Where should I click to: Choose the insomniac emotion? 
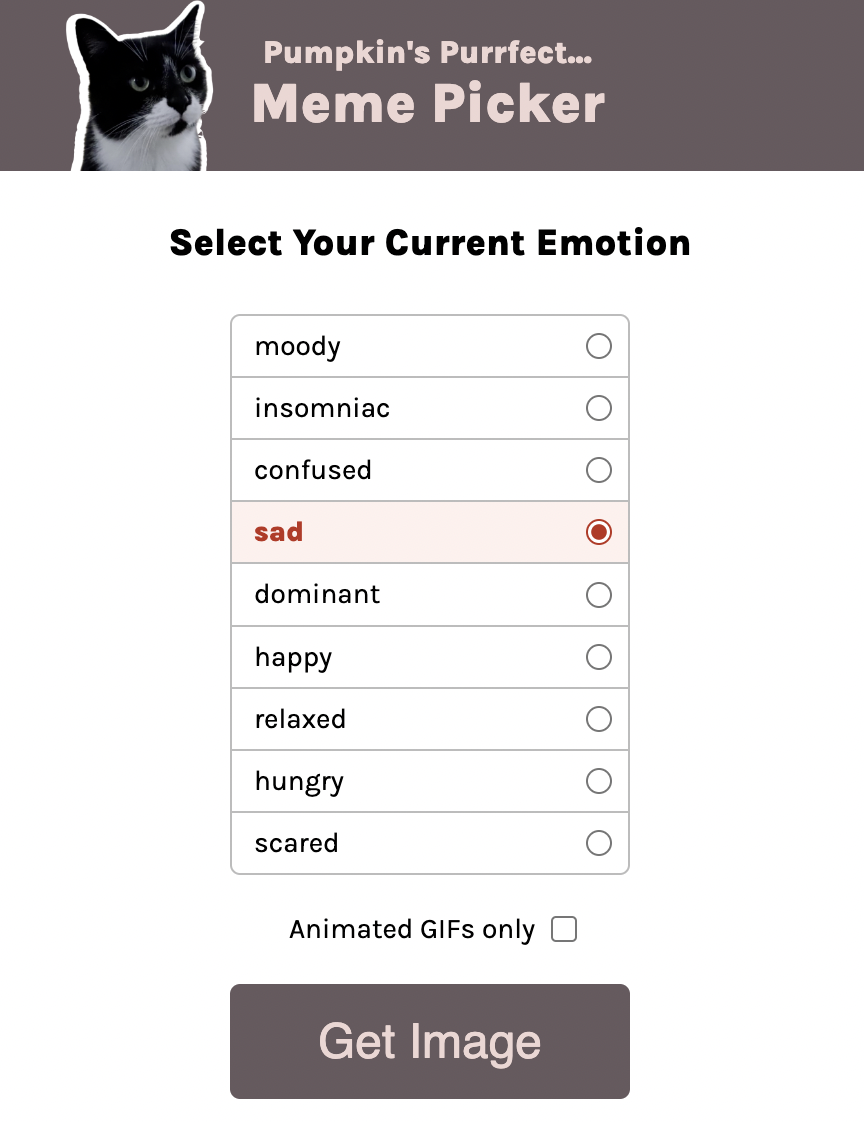(x=598, y=408)
